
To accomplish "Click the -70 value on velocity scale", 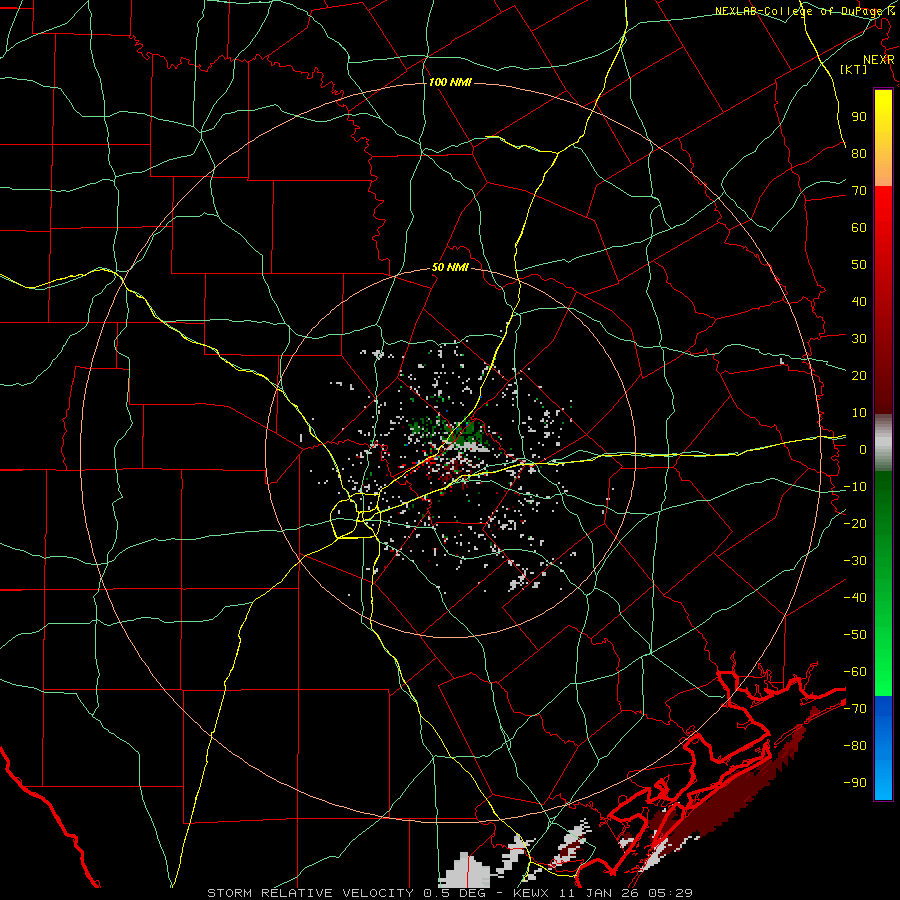I will pyautogui.click(x=855, y=708).
